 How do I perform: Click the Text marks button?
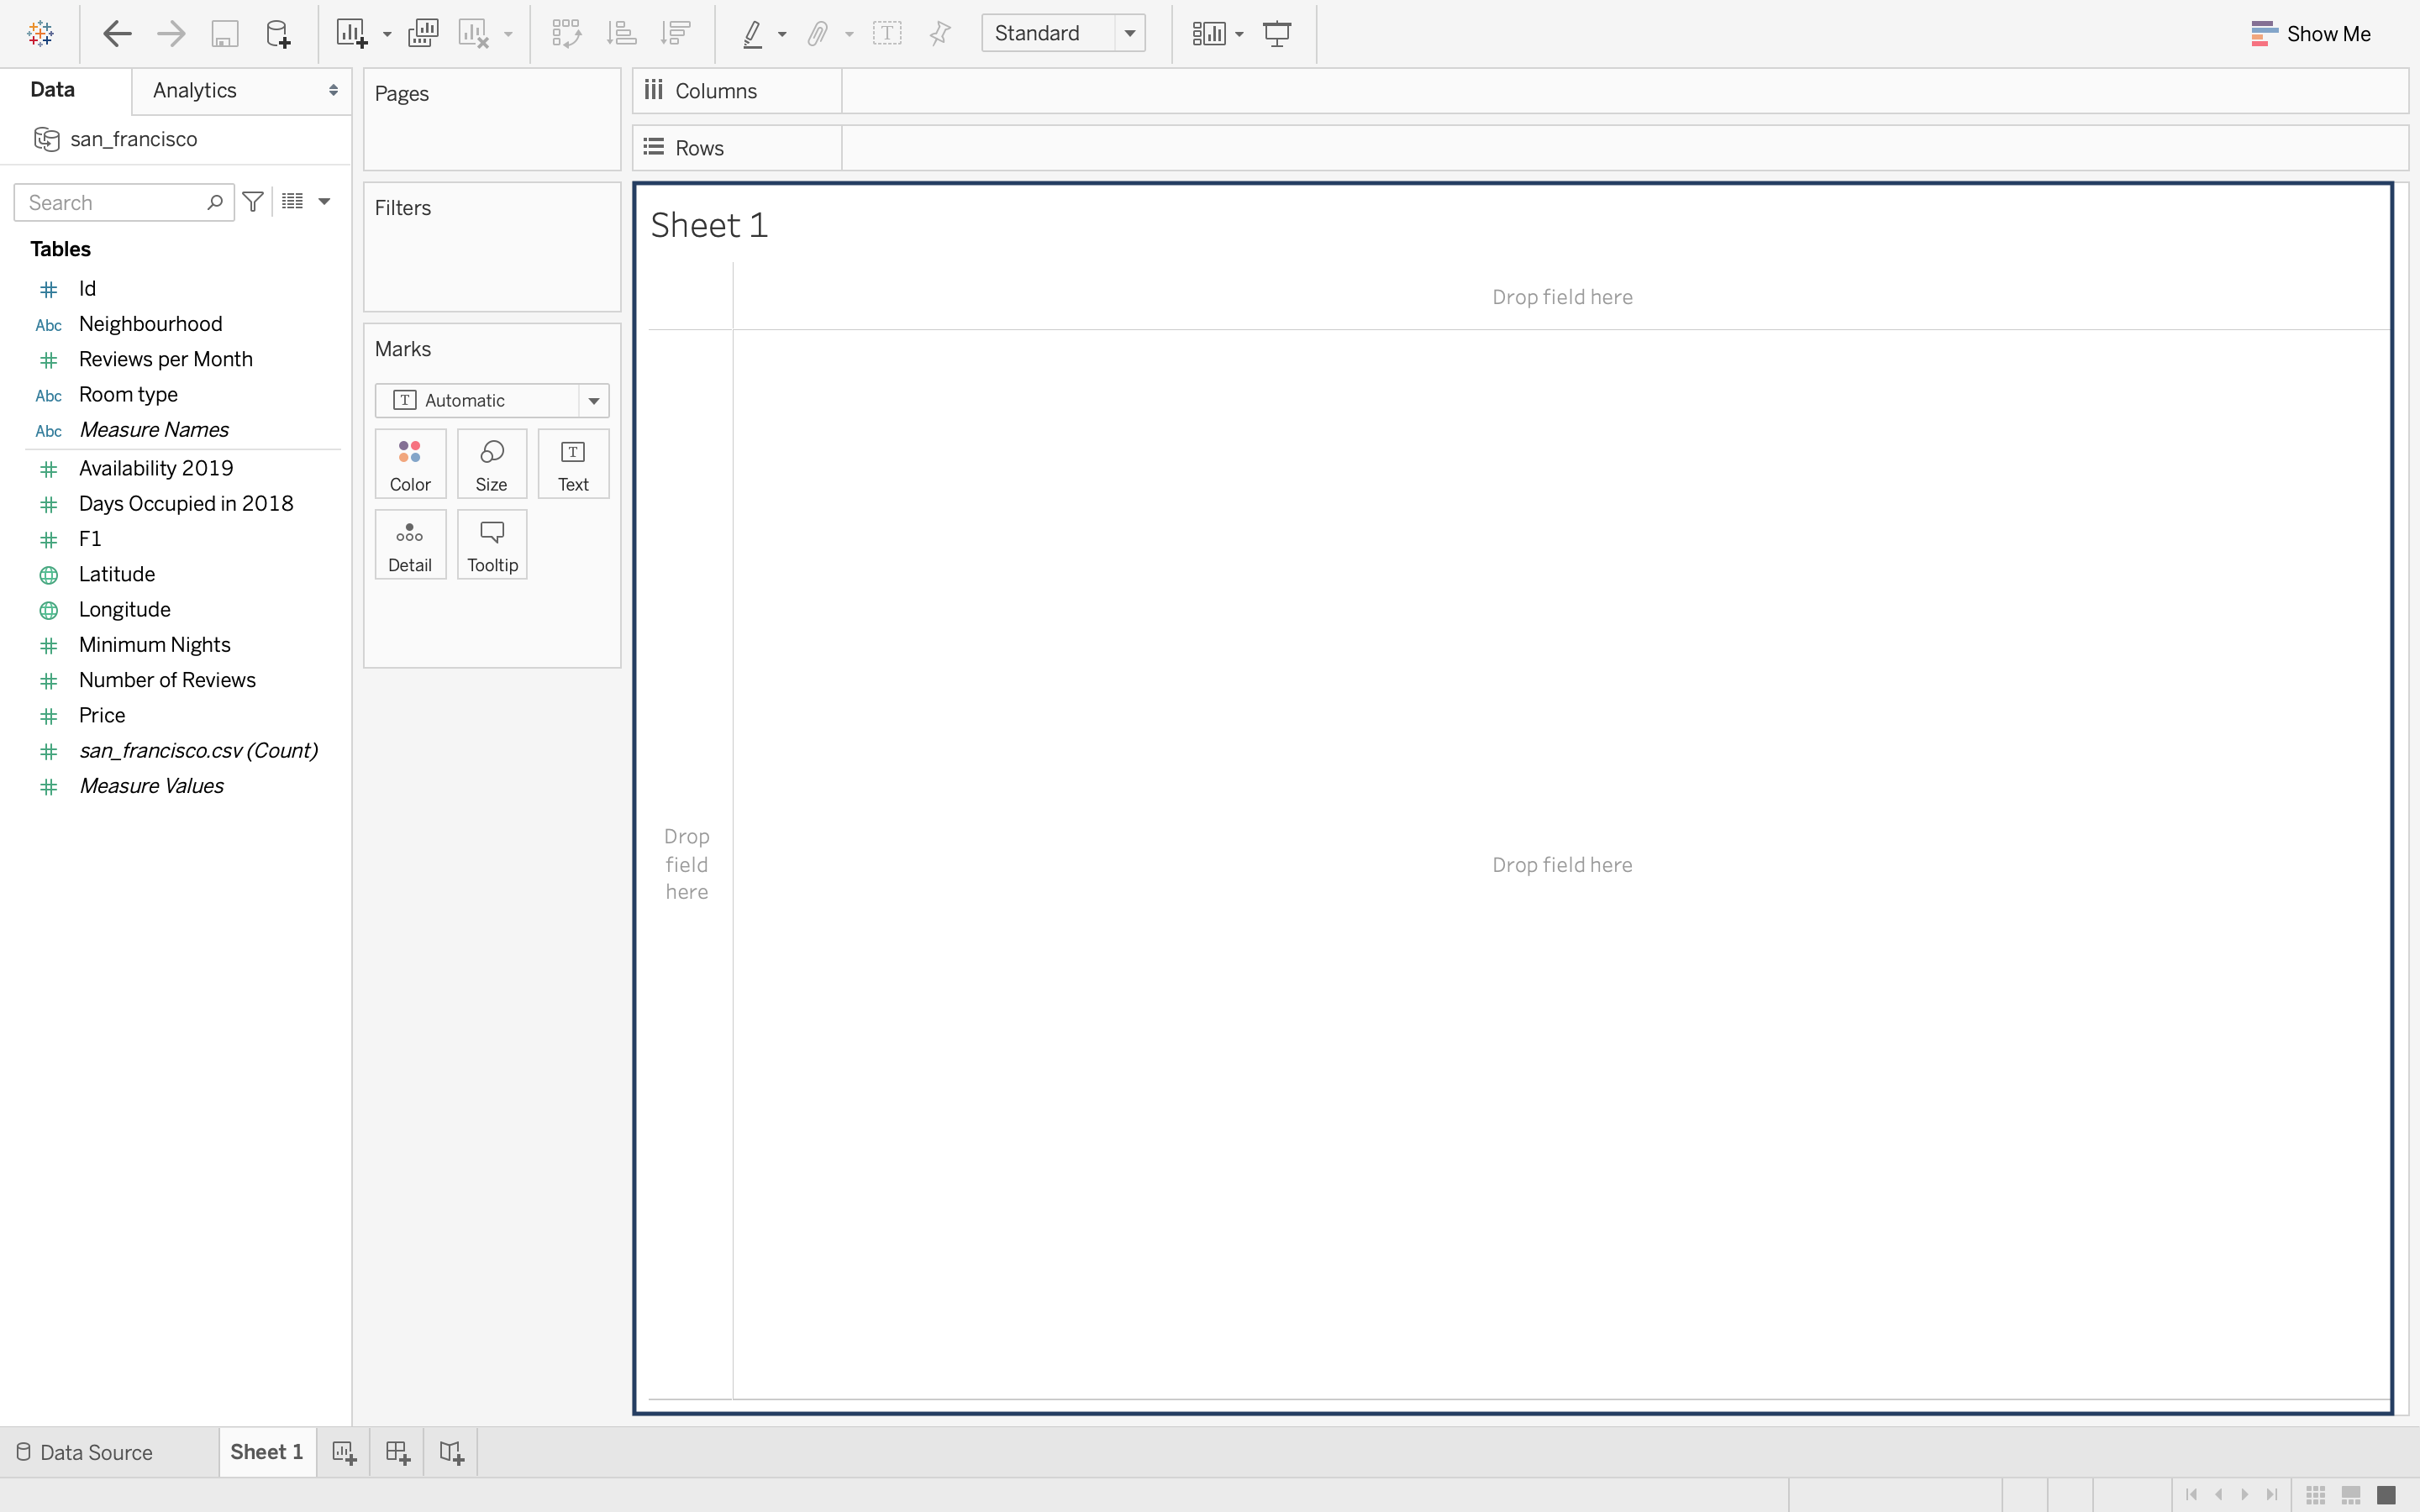[573, 464]
